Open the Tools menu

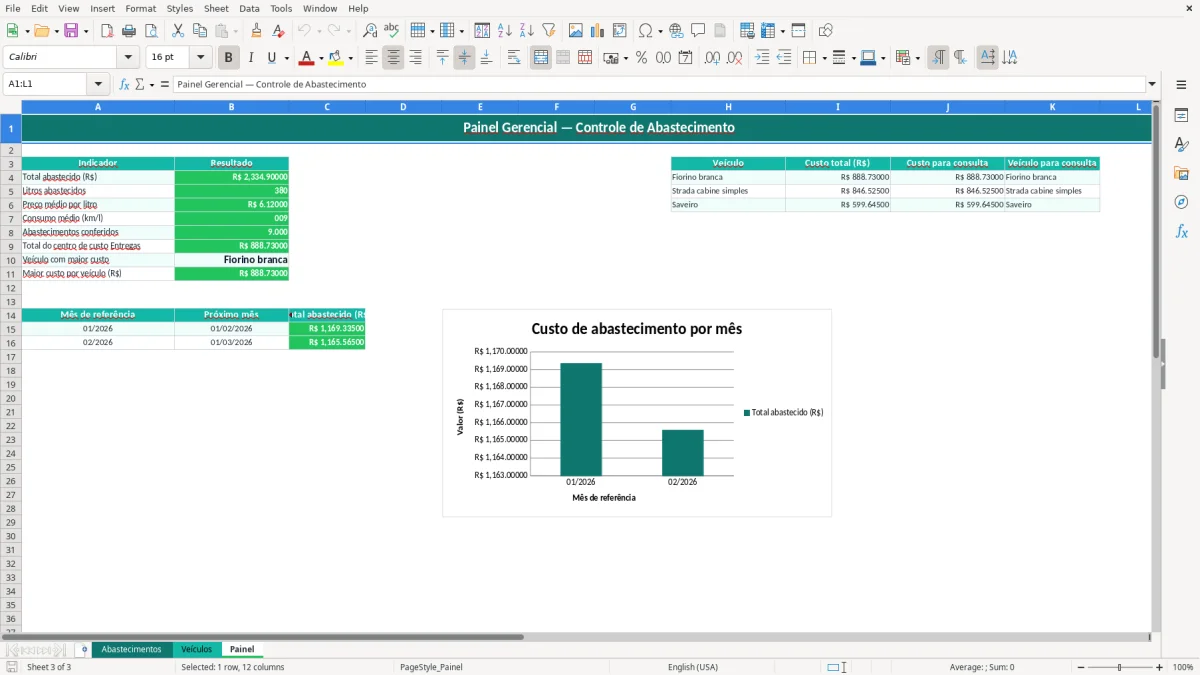281,8
